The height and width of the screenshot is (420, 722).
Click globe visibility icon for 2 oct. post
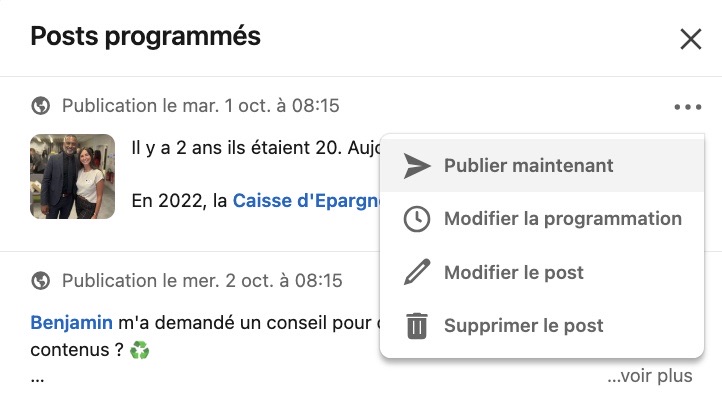point(41,280)
